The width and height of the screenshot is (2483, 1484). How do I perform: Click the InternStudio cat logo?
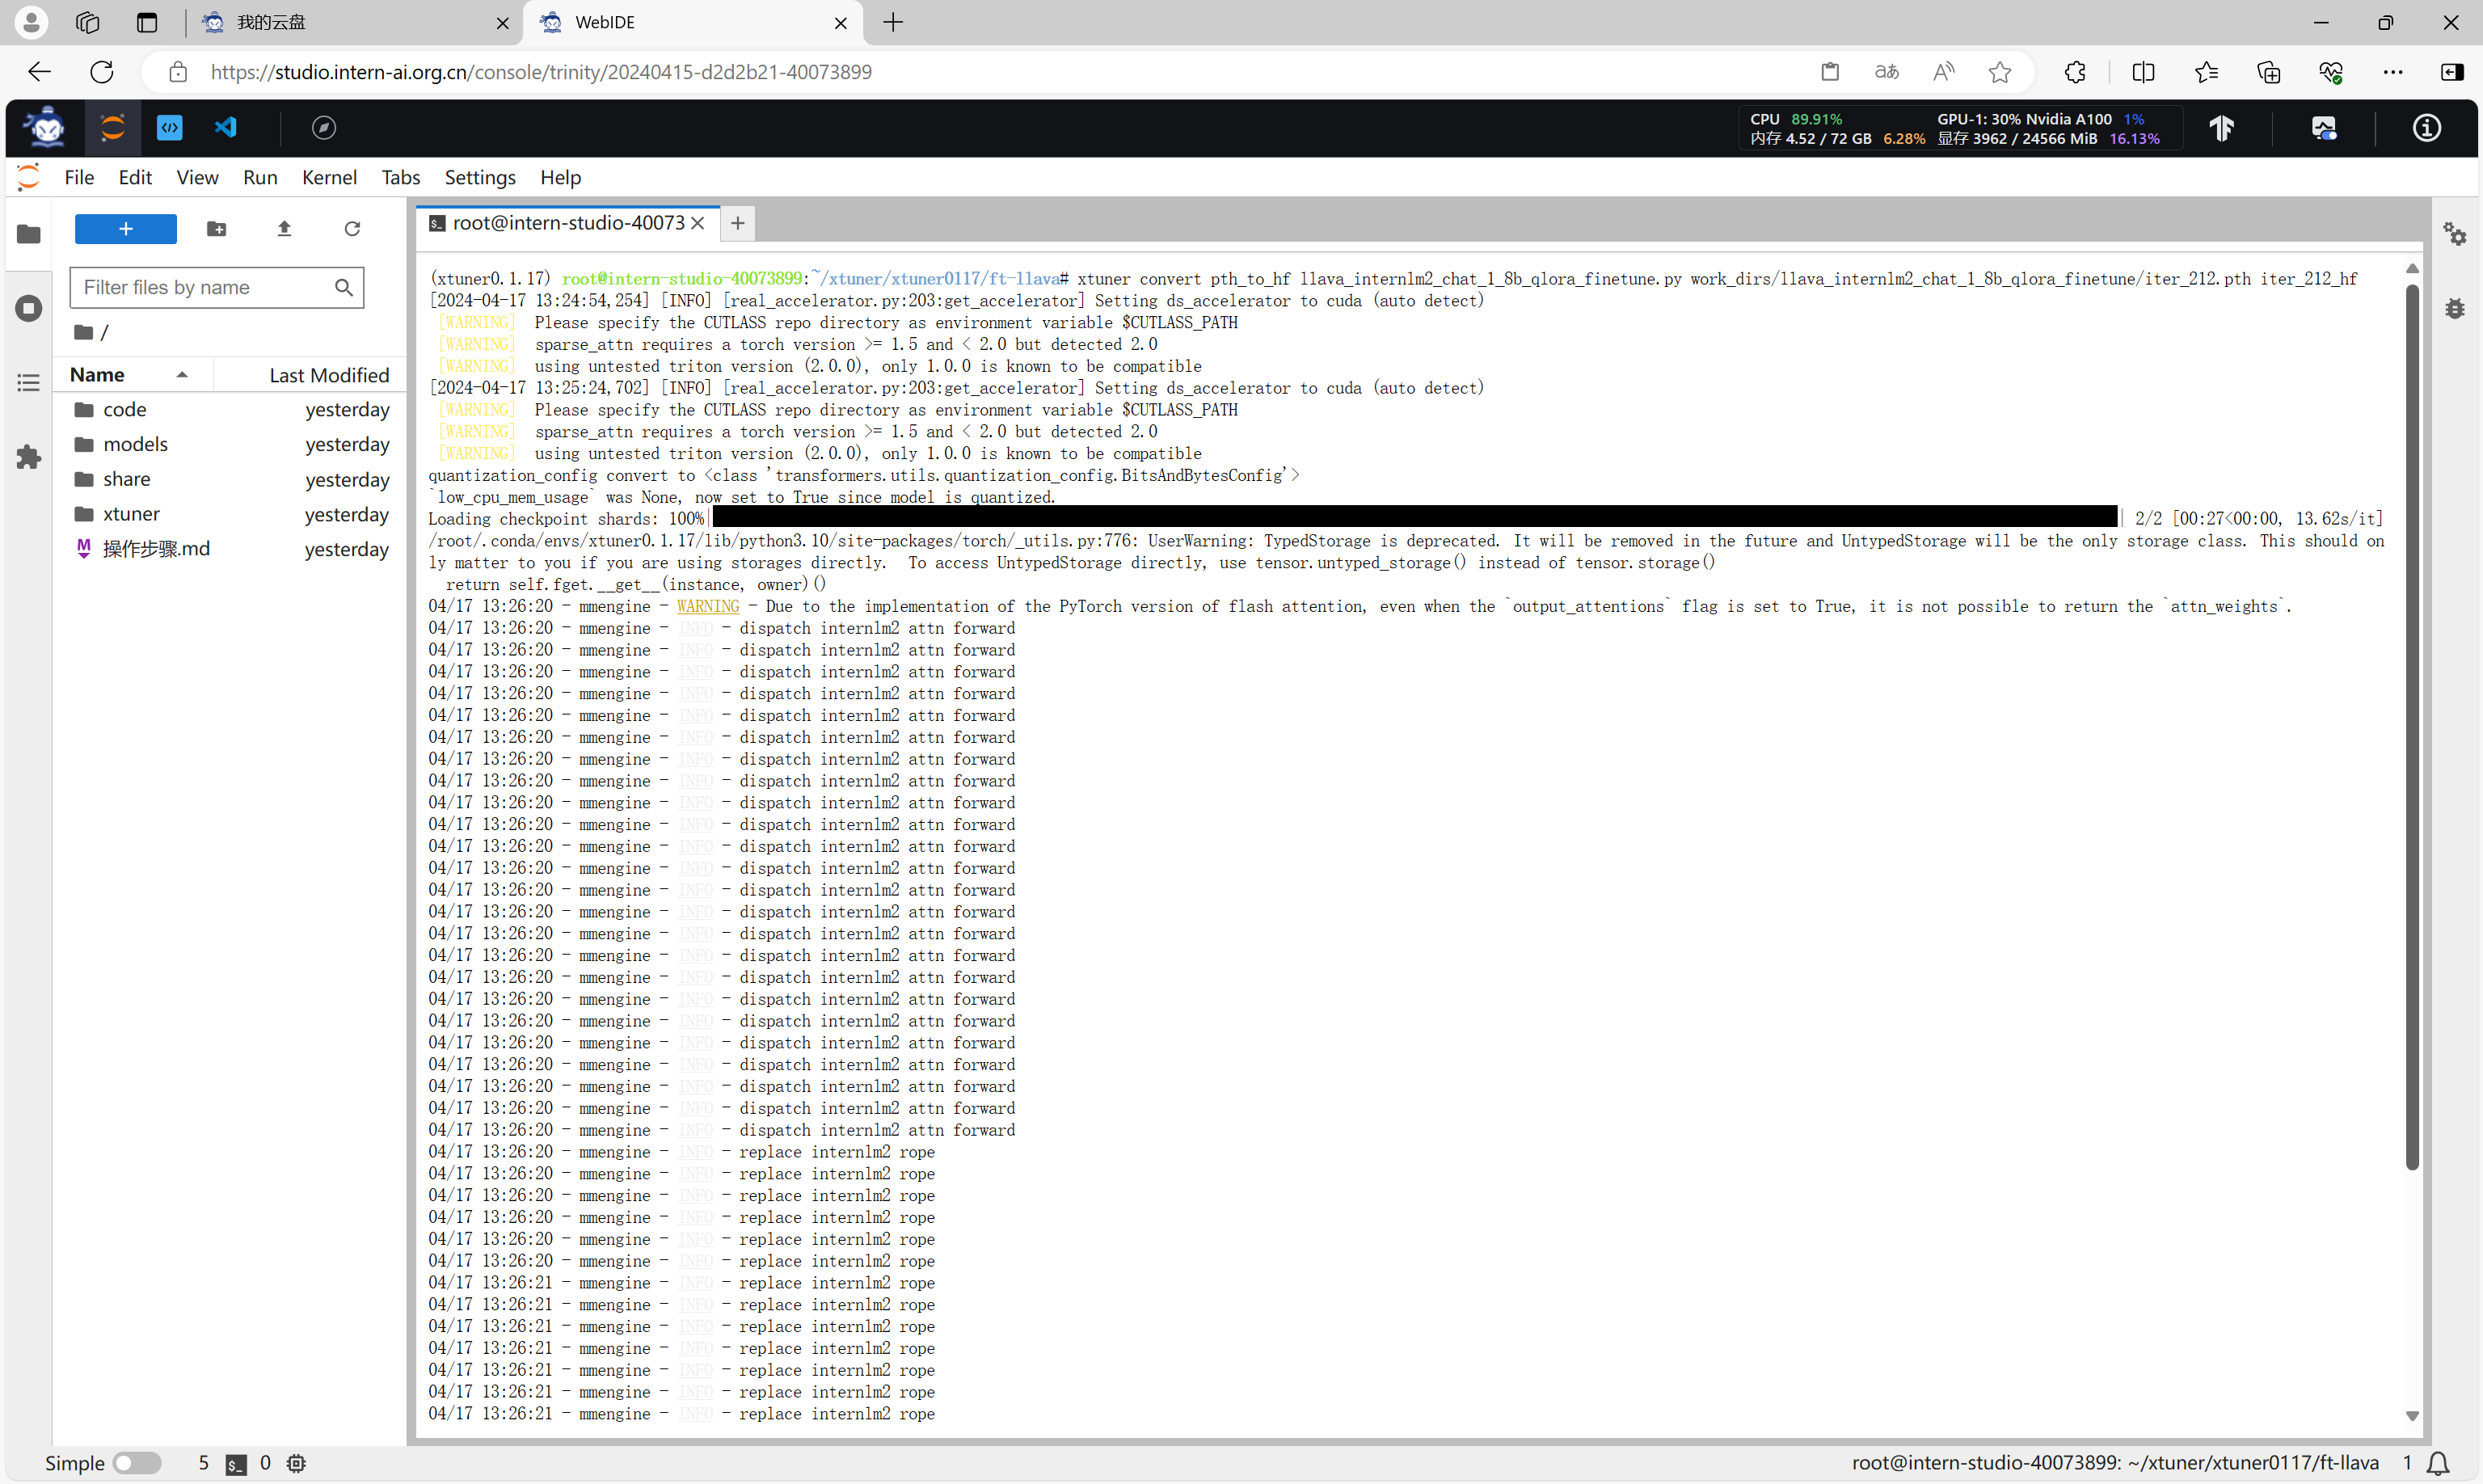click(46, 127)
